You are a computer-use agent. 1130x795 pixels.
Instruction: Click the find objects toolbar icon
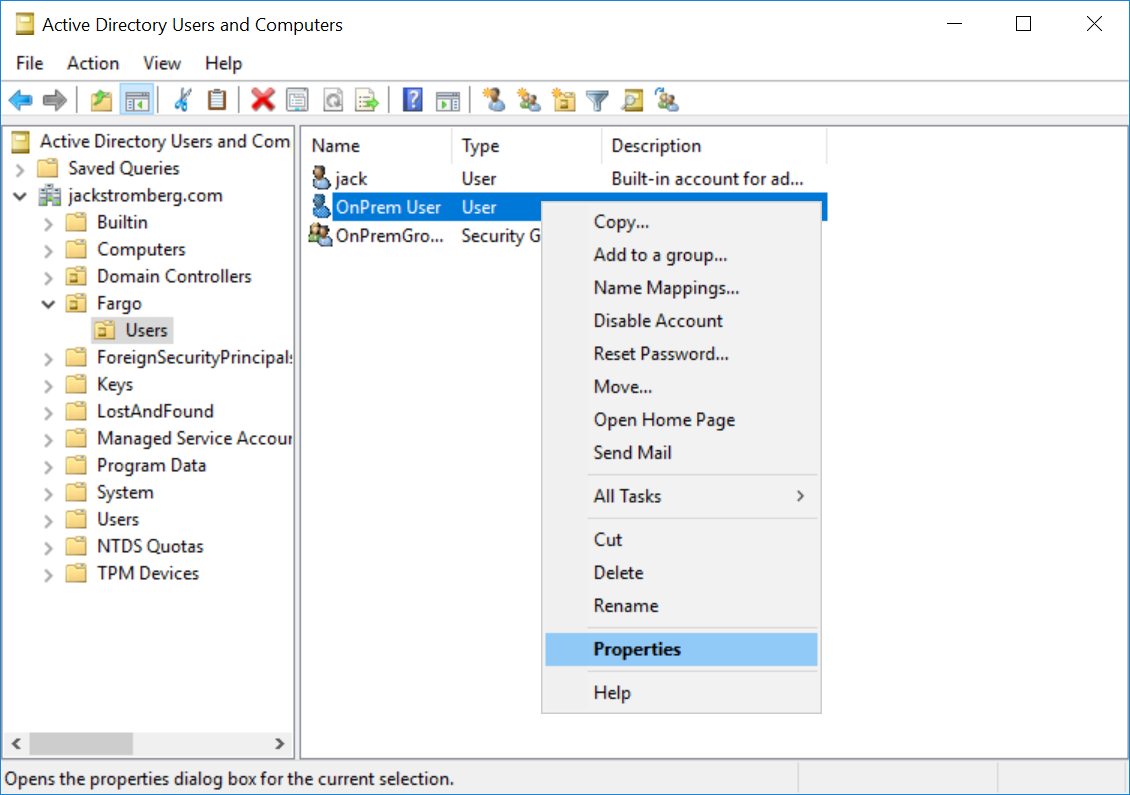tap(632, 99)
